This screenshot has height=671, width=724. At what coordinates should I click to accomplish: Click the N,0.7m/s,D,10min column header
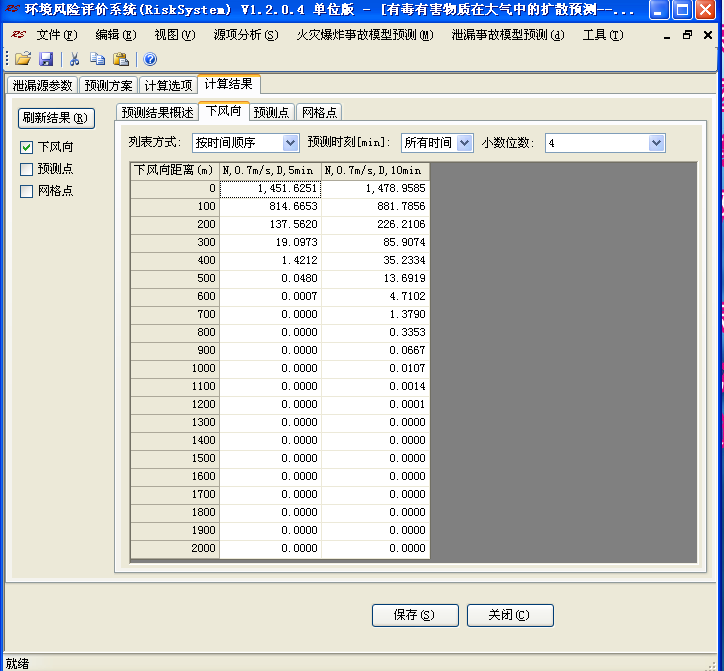[x=375, y=170]
